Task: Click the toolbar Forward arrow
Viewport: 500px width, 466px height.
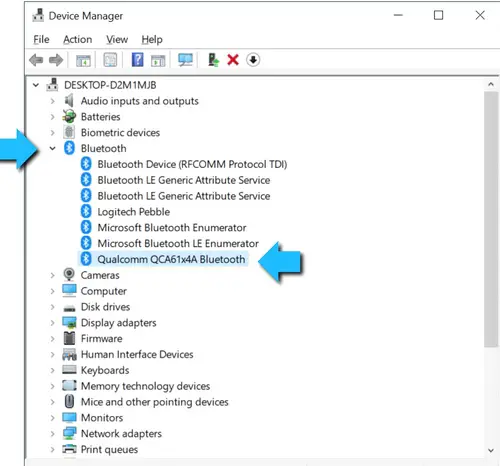Action: tap(56, 60)
